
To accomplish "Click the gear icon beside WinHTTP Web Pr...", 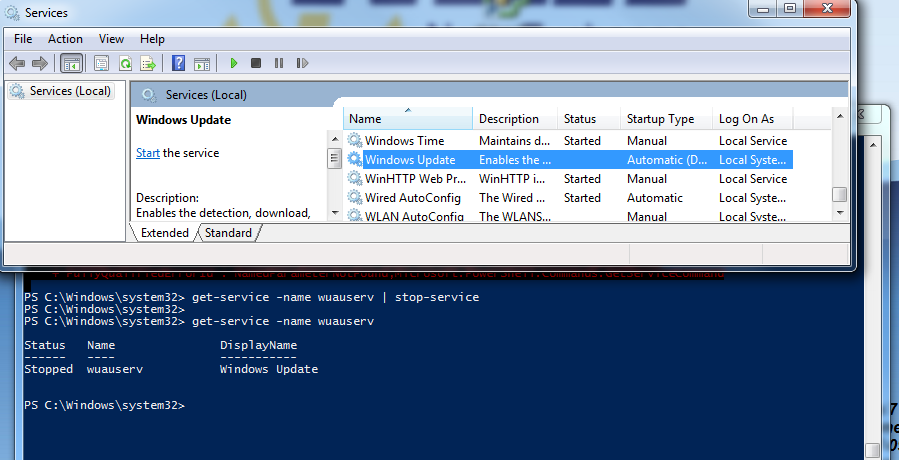I will 355,178.
